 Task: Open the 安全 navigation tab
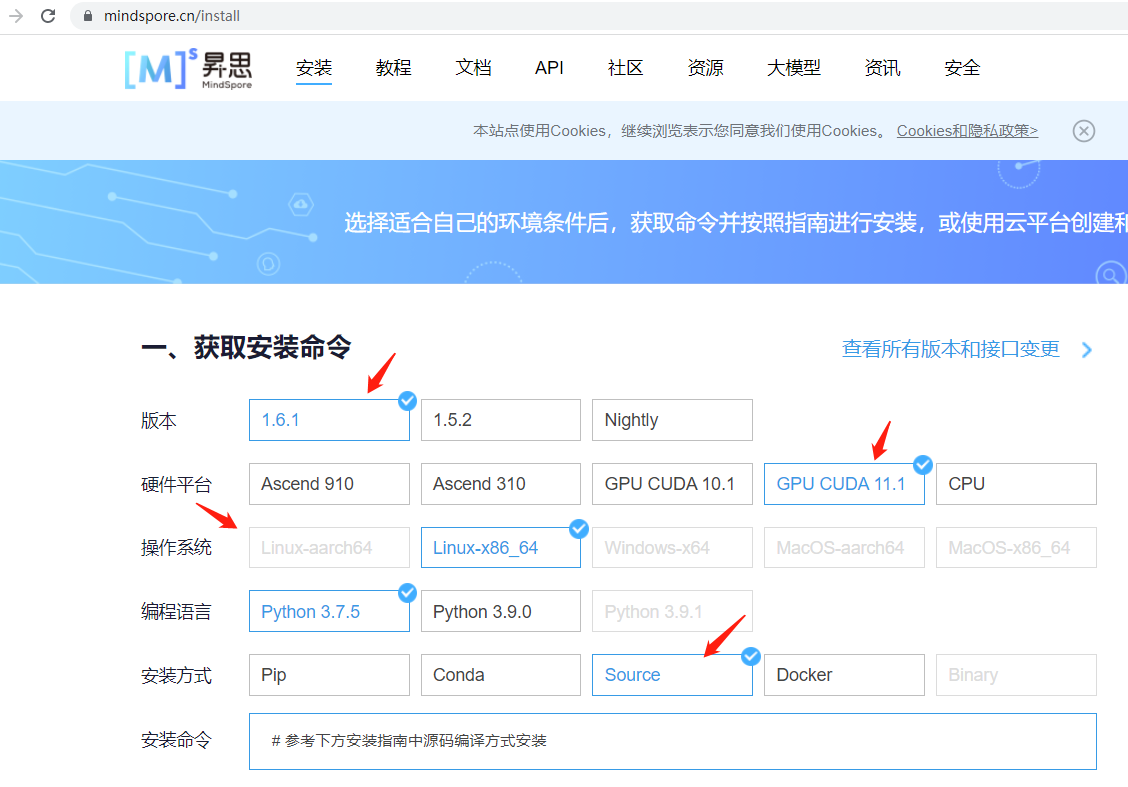tap(962, 68)
